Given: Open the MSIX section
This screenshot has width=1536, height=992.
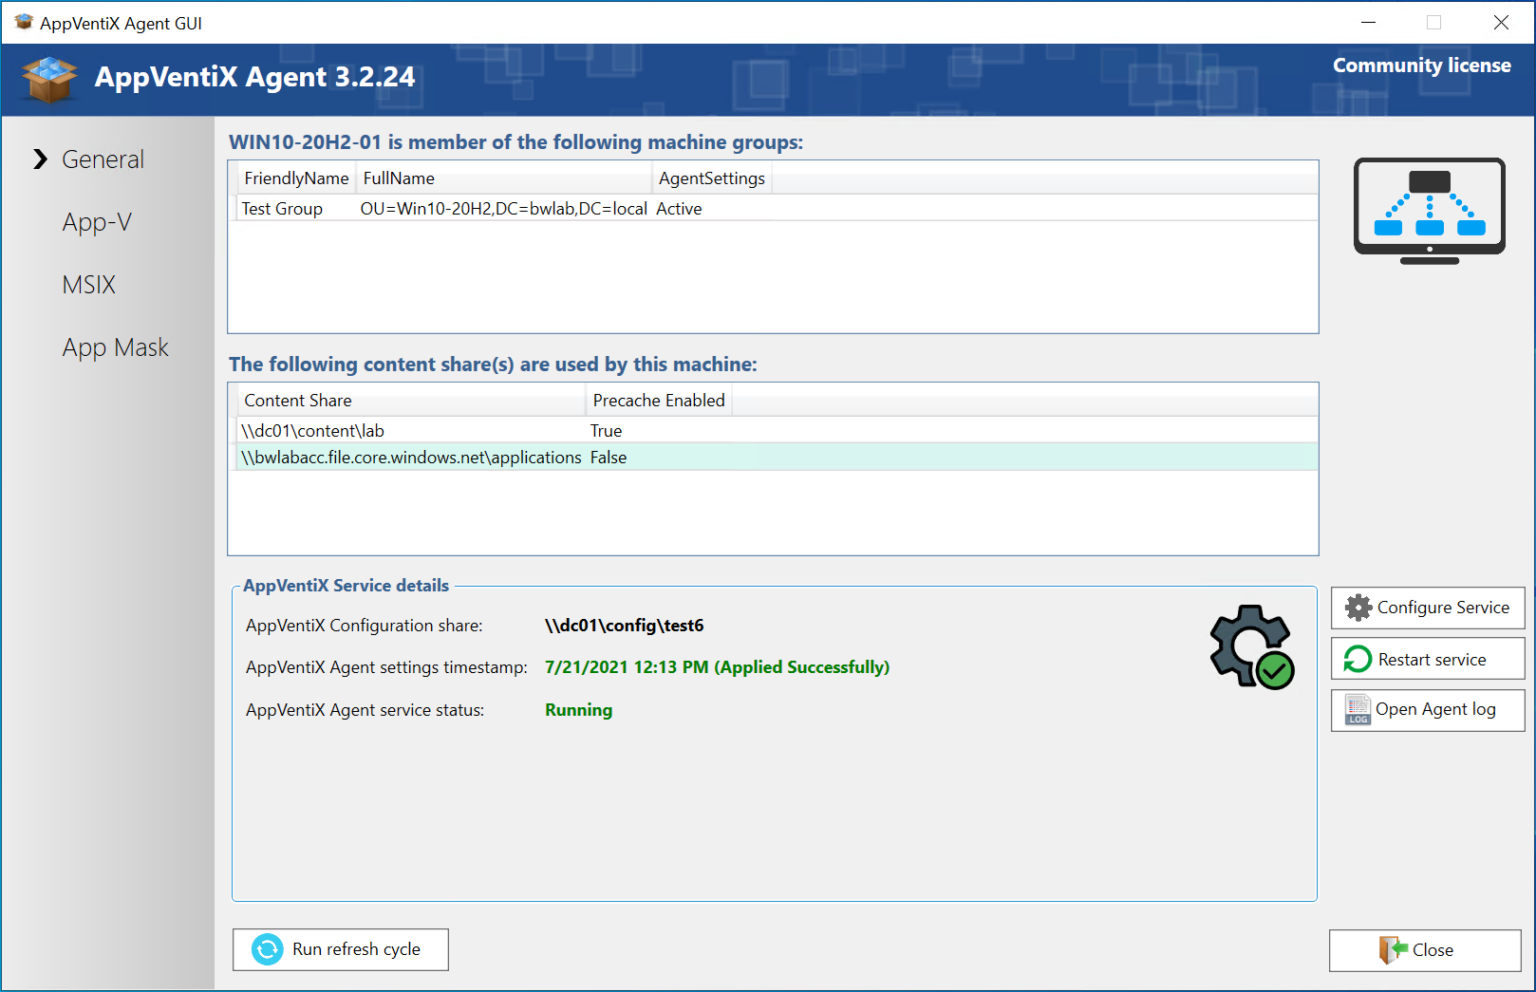Looking at the screenshot, I should click(88, 284).
